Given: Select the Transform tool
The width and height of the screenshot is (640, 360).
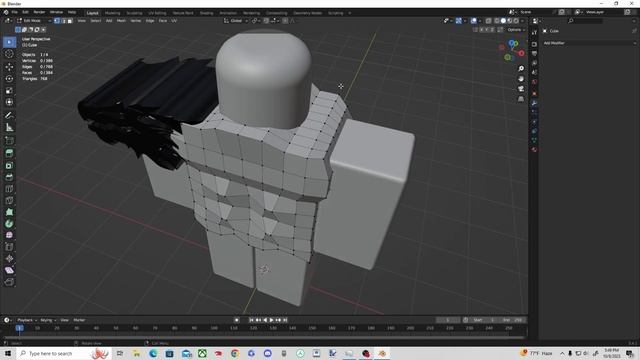Looking at the screenshot, I should (9, 102).
